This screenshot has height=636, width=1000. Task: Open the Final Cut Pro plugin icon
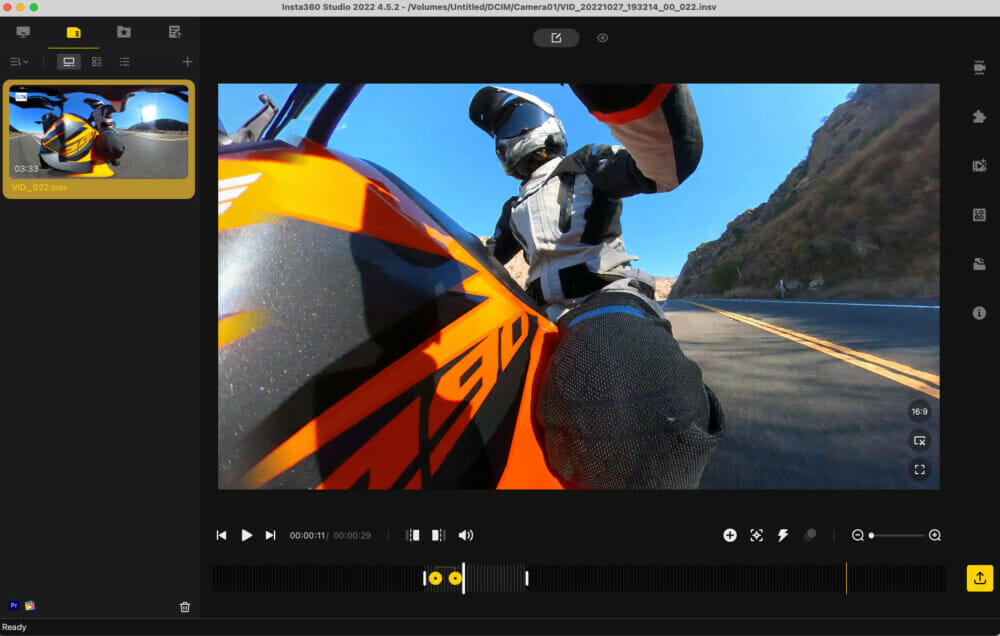(30, 605)
